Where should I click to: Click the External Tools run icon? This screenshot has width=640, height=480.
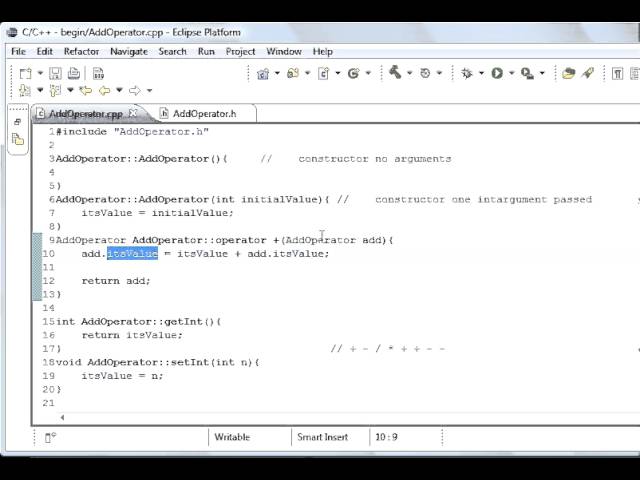point(527,73)
